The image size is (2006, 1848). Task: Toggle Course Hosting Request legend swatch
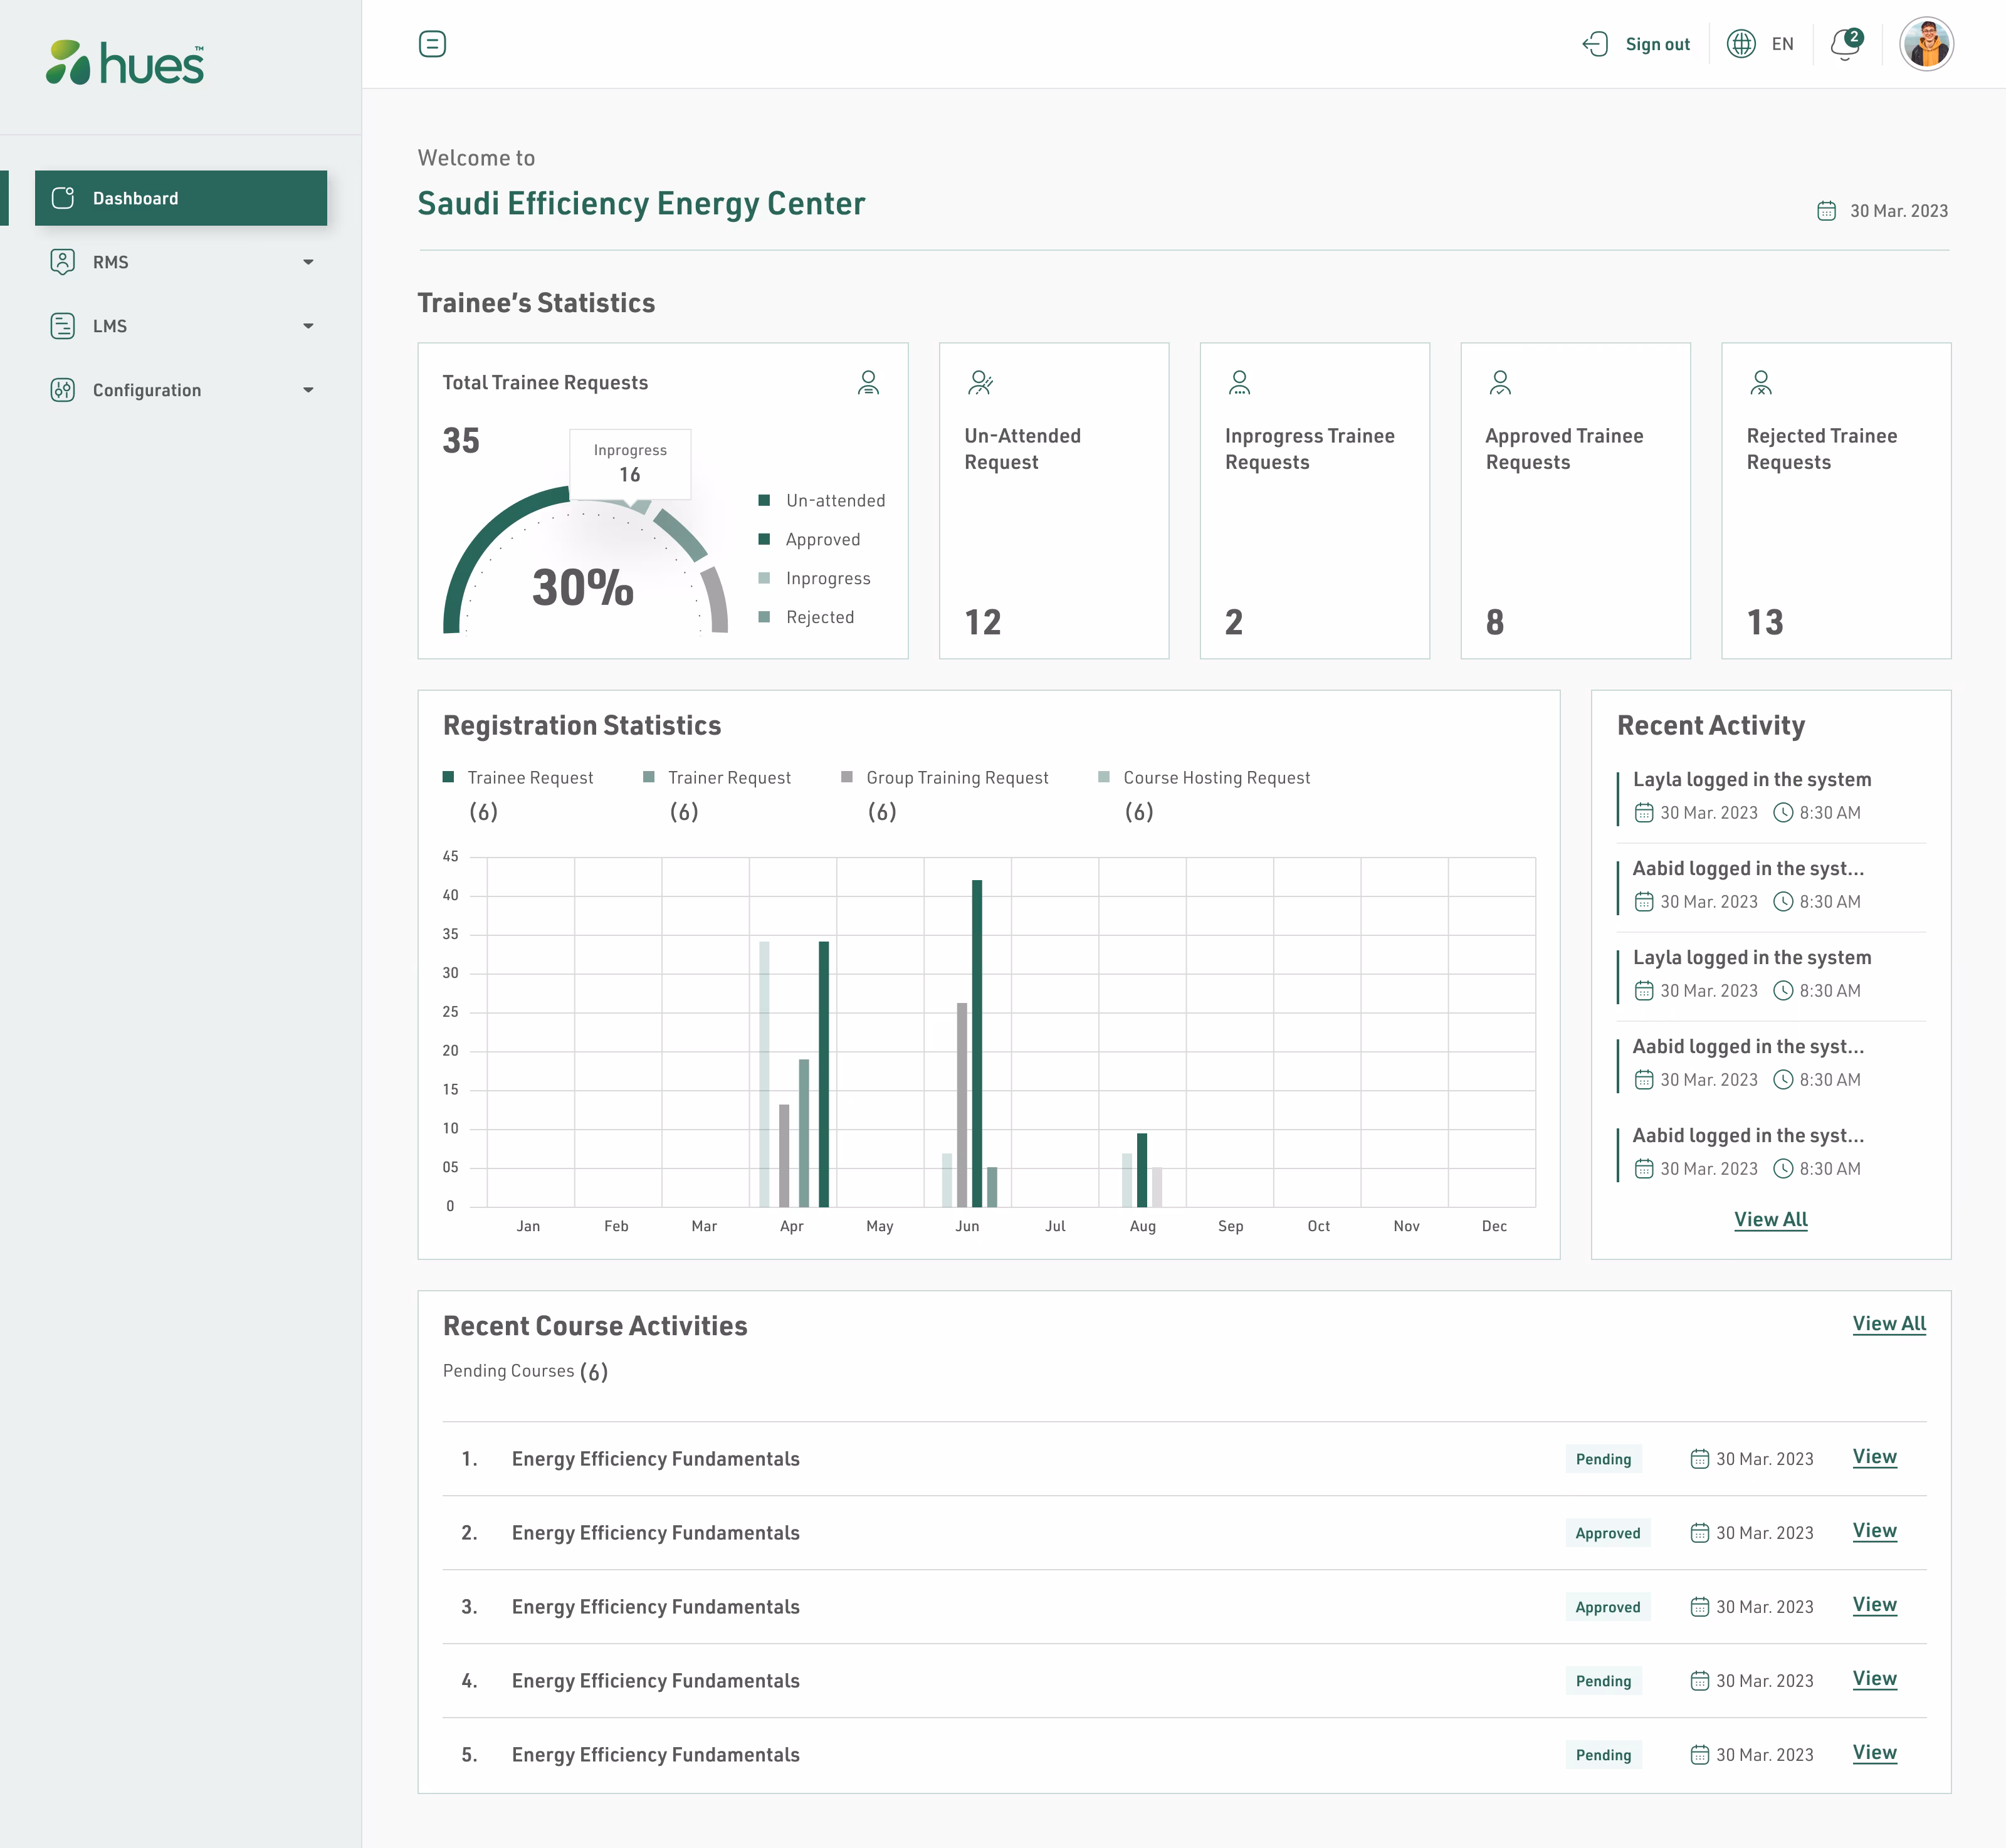pyautogui.click(x=1104, y=777)
